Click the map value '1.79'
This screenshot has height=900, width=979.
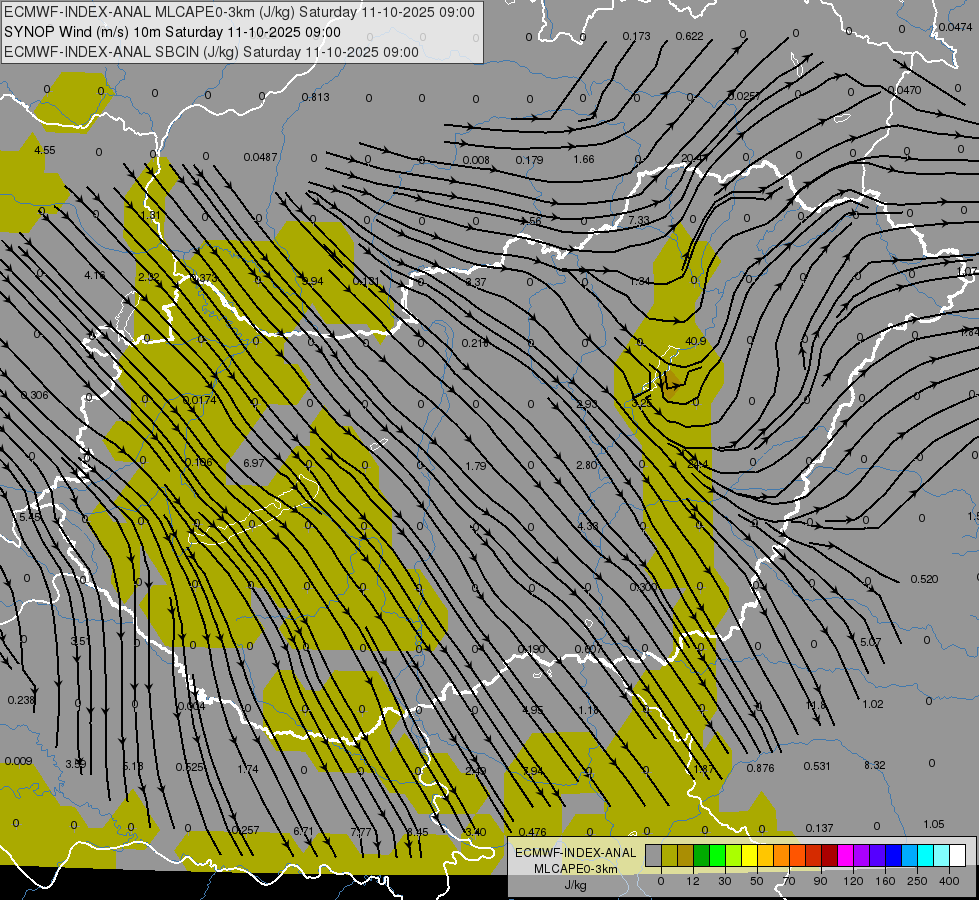pyautogui.click(x=476, y=466)
